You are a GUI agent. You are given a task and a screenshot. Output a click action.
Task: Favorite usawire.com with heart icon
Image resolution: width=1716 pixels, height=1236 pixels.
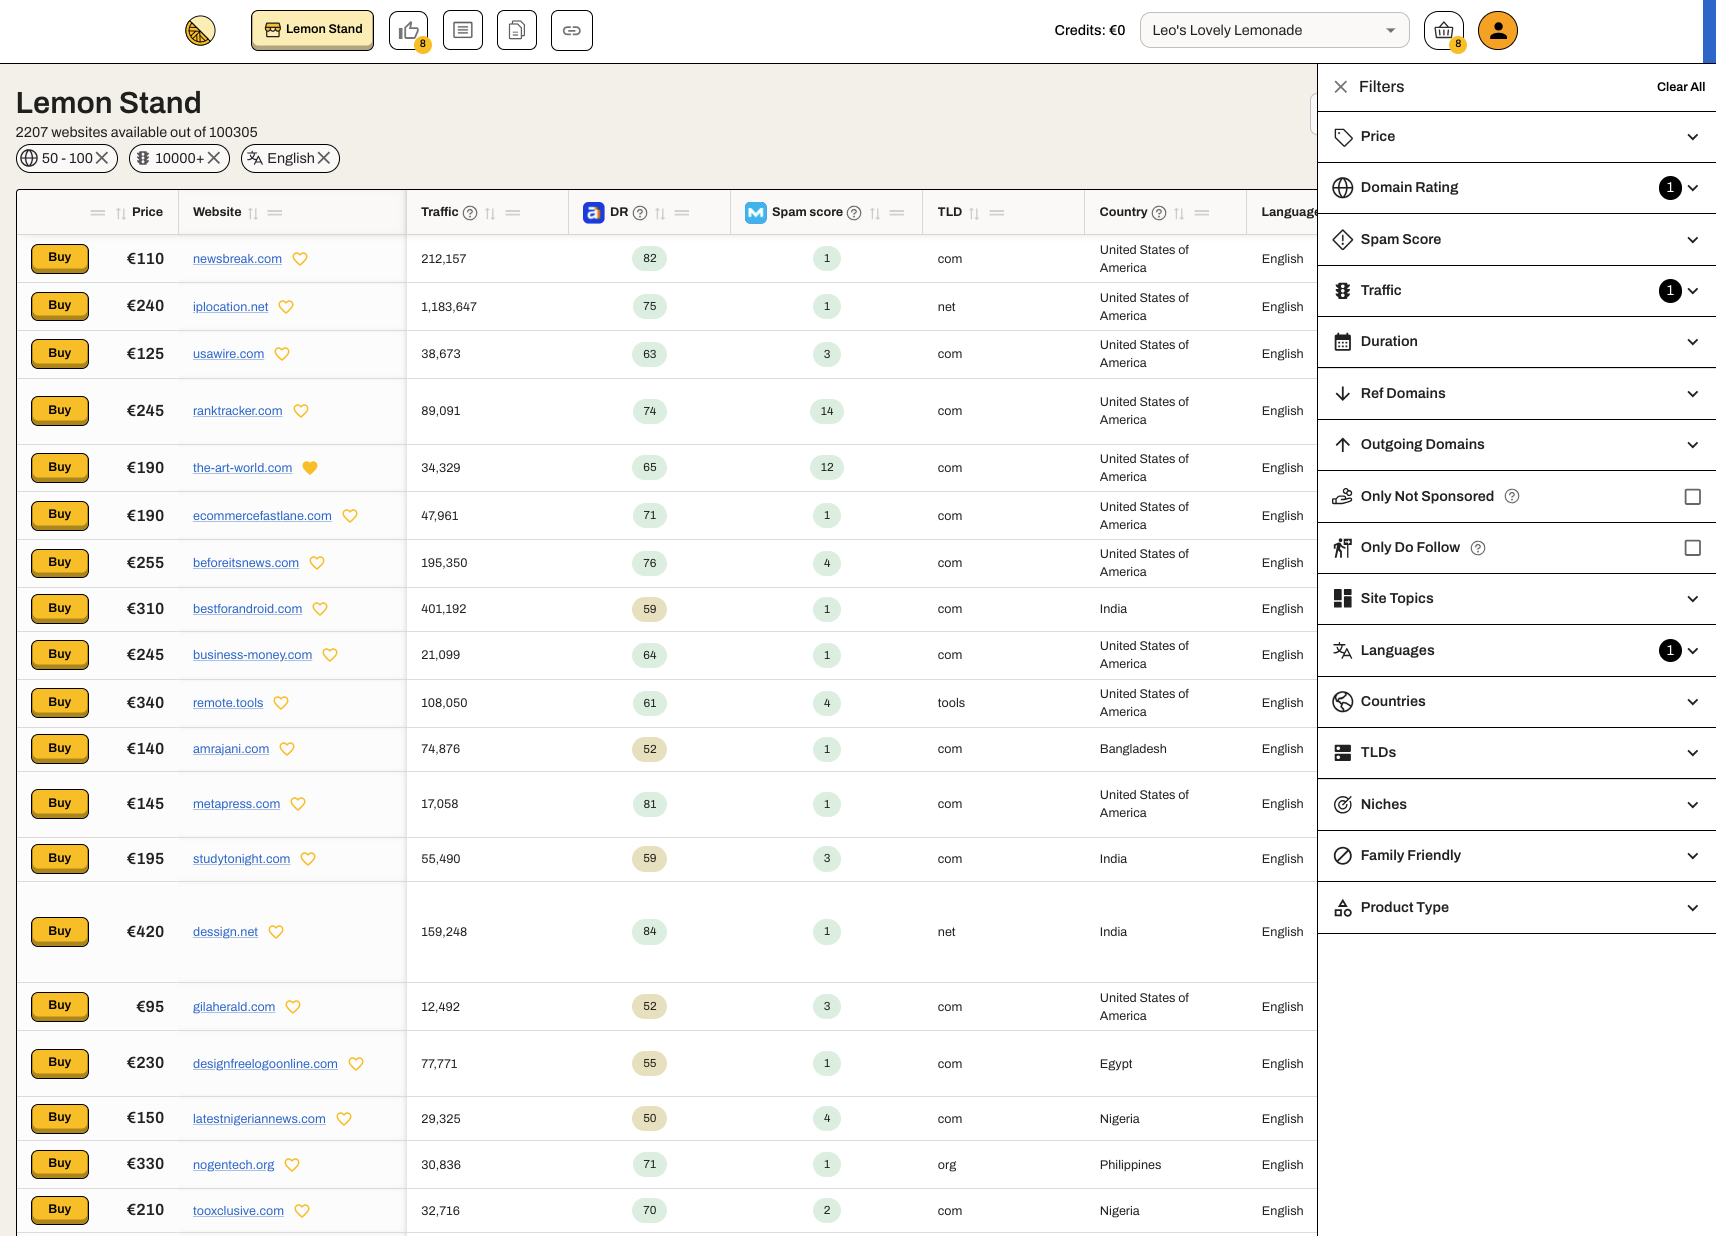(282, 354)
